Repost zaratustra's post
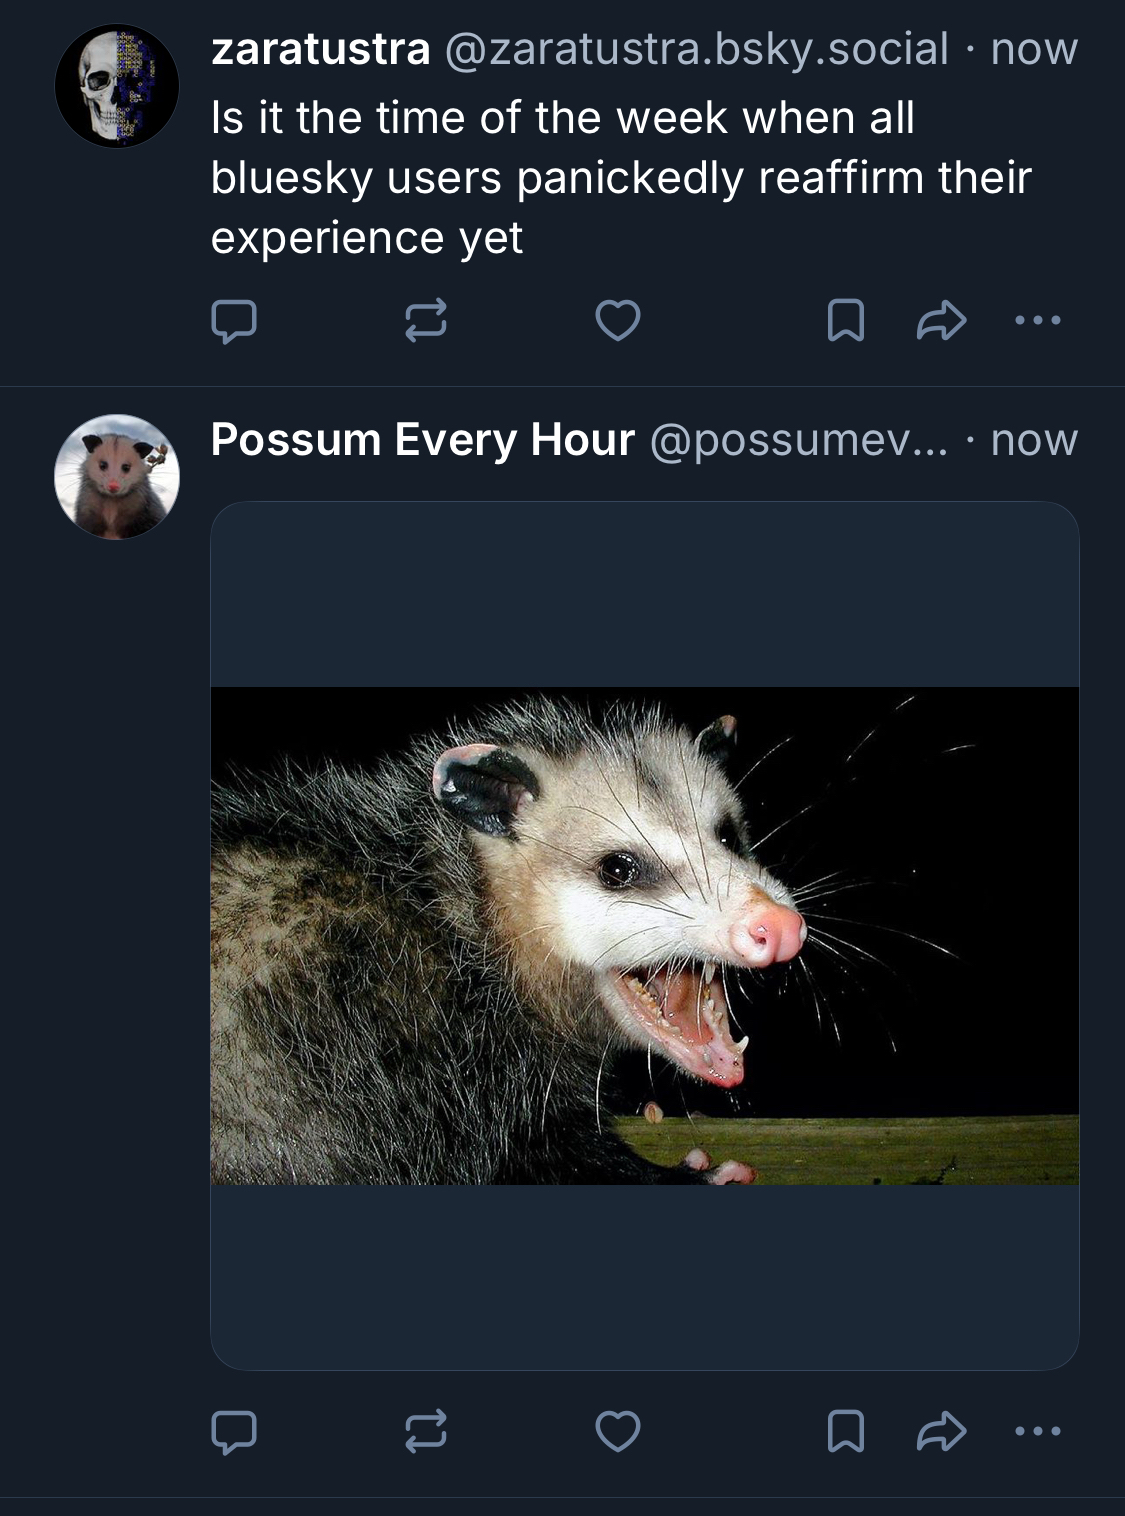Image resolution: width=1125 pixels, height=1516 pixels. click(425, 321)
